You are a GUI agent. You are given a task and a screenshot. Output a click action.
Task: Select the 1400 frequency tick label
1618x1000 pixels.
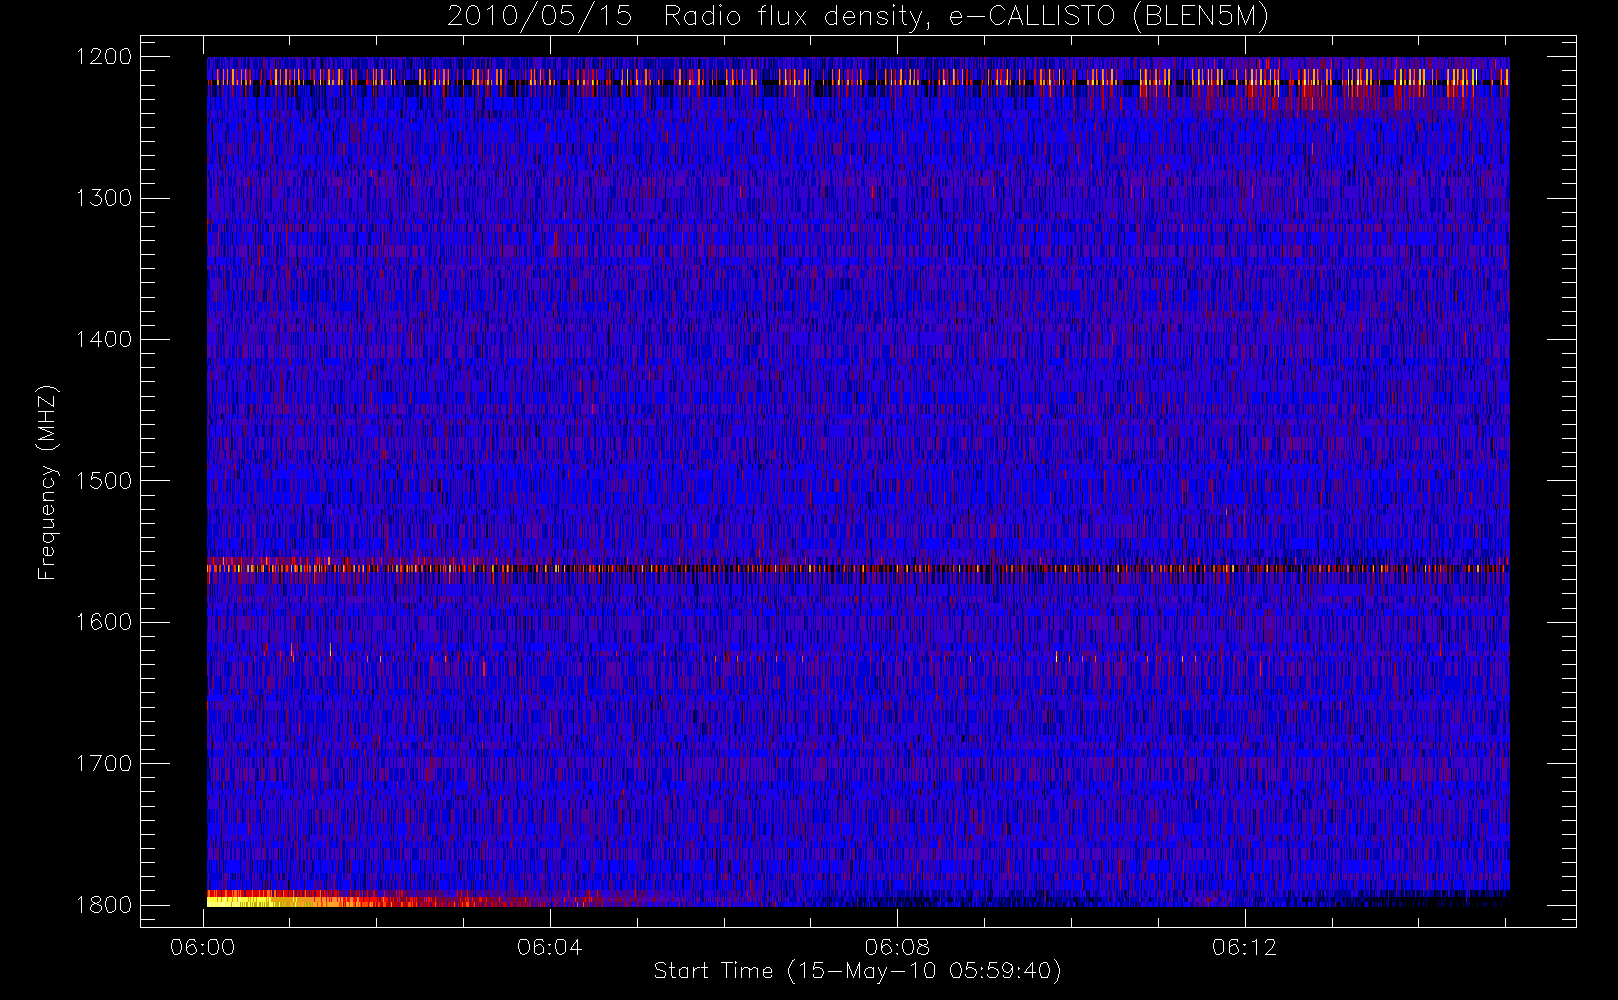pyautogui.click(x=104, y=340)
